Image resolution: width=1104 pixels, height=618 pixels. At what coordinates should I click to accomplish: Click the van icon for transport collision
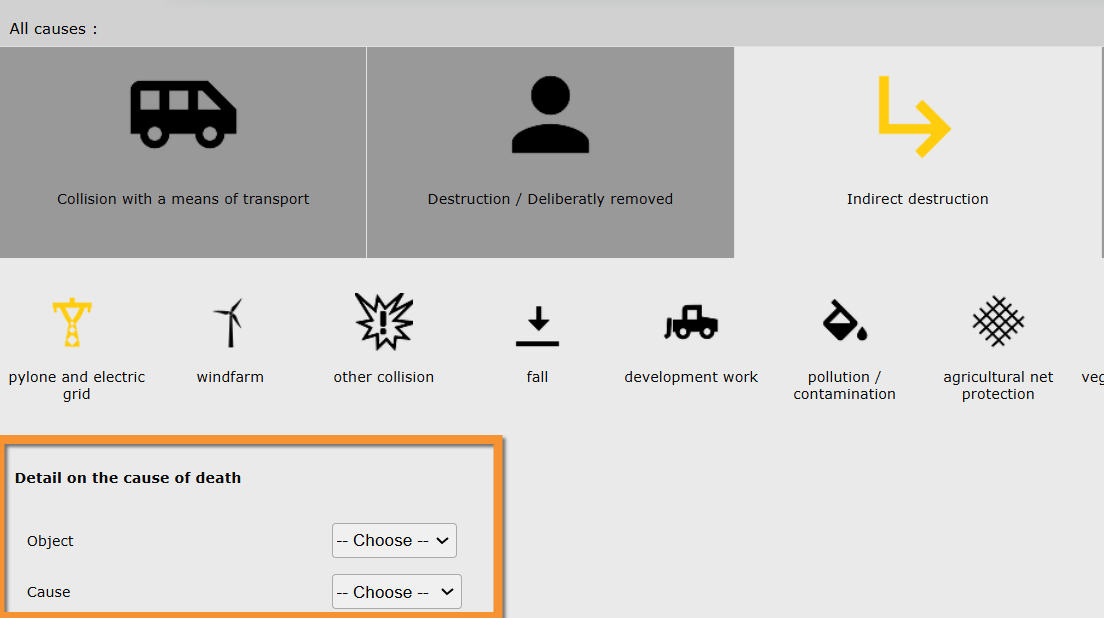pos(183,114)
